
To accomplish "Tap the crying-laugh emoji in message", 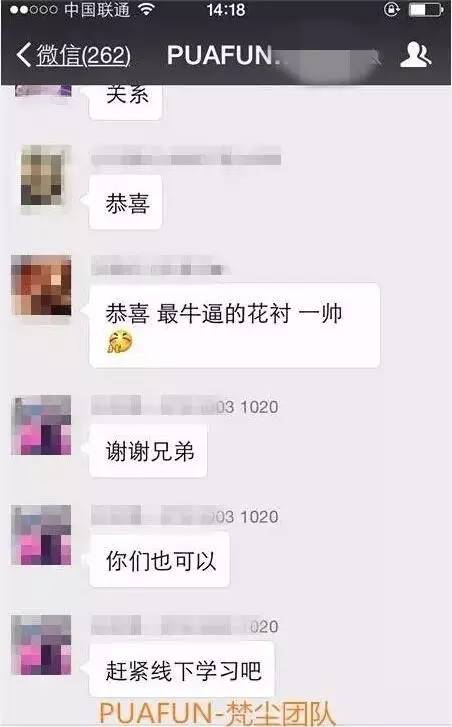I will (x=120, y=342).
